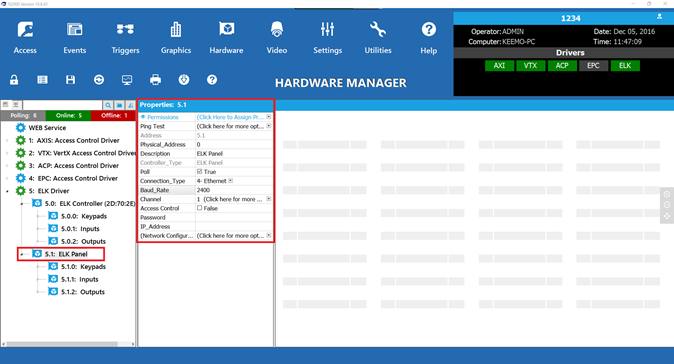Image resolution: width=674 pixels, height=364 pixels.
Task: Expand the 3: ACP driver node
Action: 7,165
